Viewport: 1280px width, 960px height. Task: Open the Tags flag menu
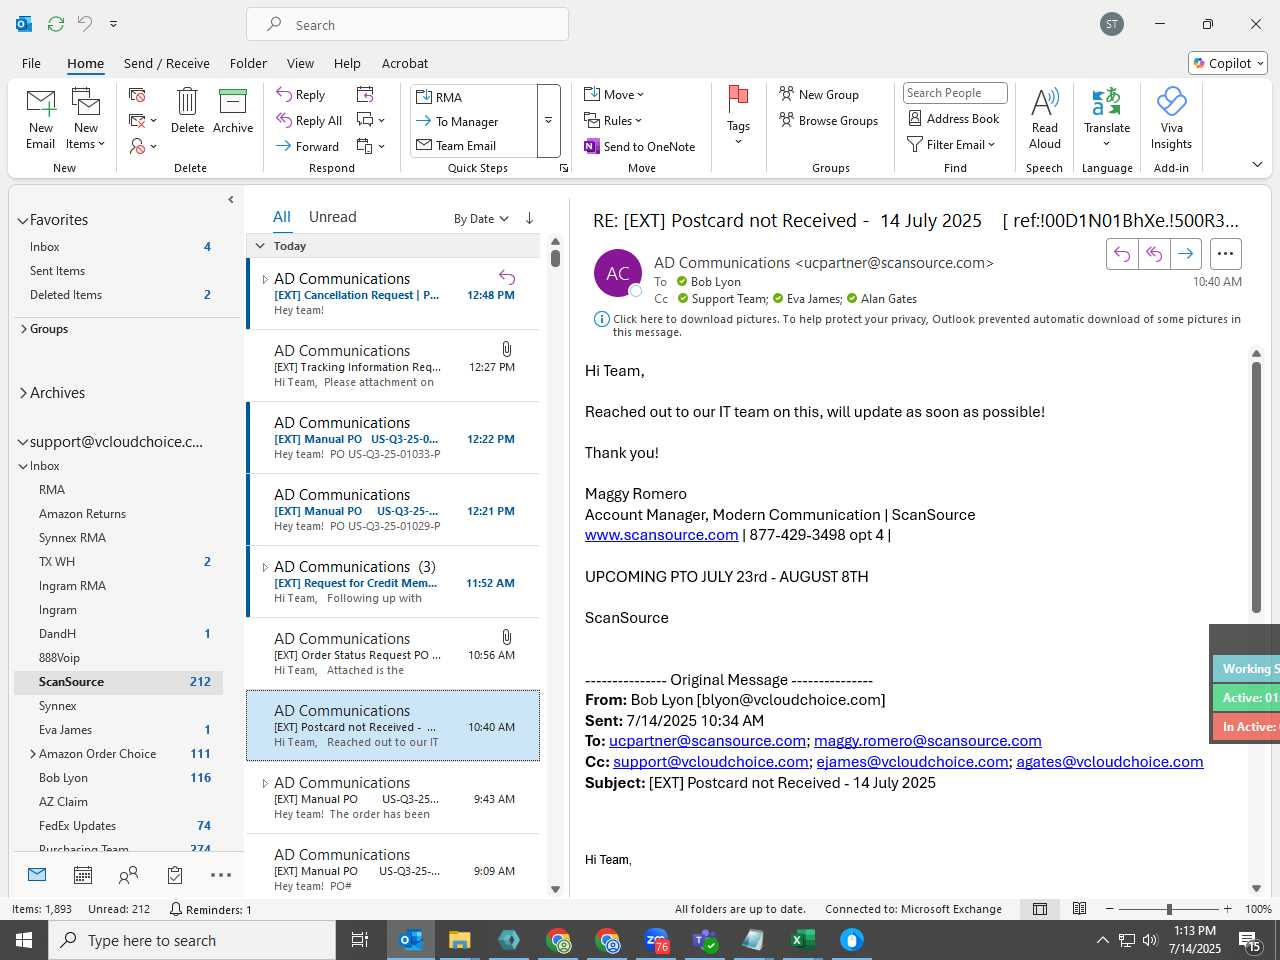point(738,115)
